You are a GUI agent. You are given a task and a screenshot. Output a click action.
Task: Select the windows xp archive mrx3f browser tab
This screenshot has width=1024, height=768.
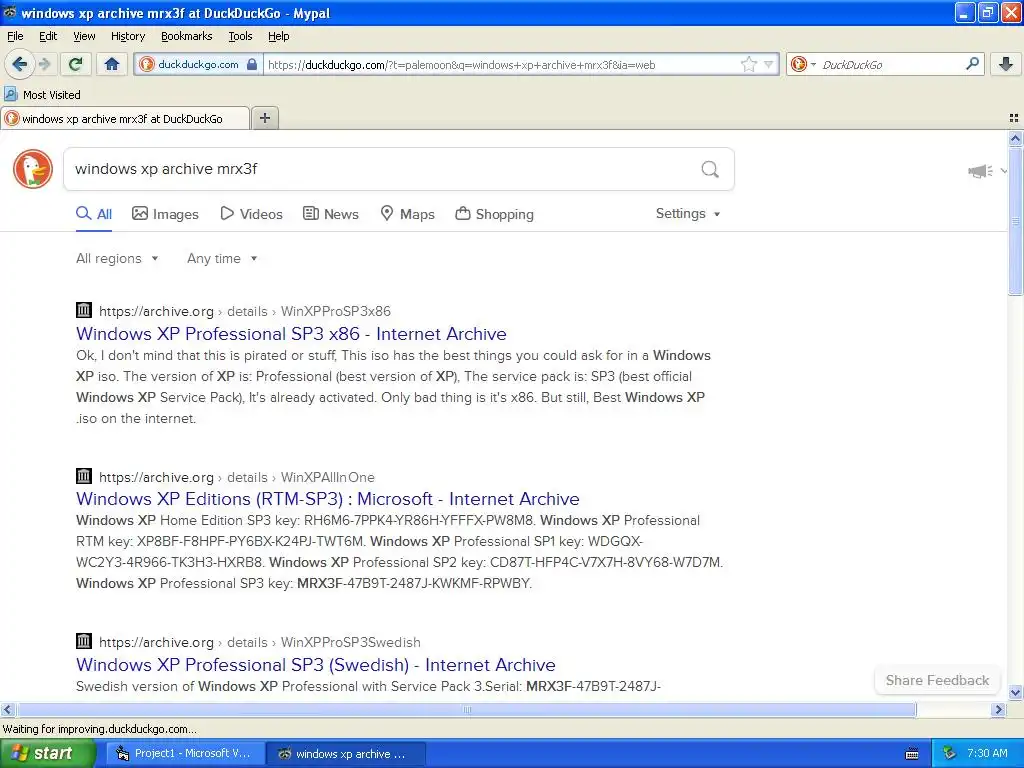(125, 118)
